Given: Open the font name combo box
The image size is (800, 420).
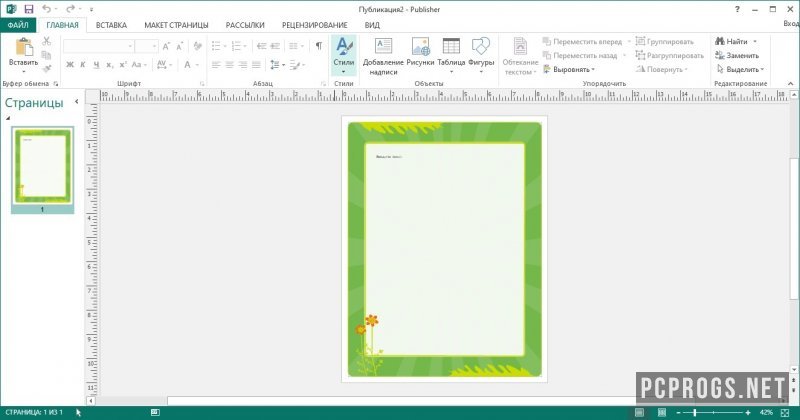Looking at the screenshot, I should [98, 46].
